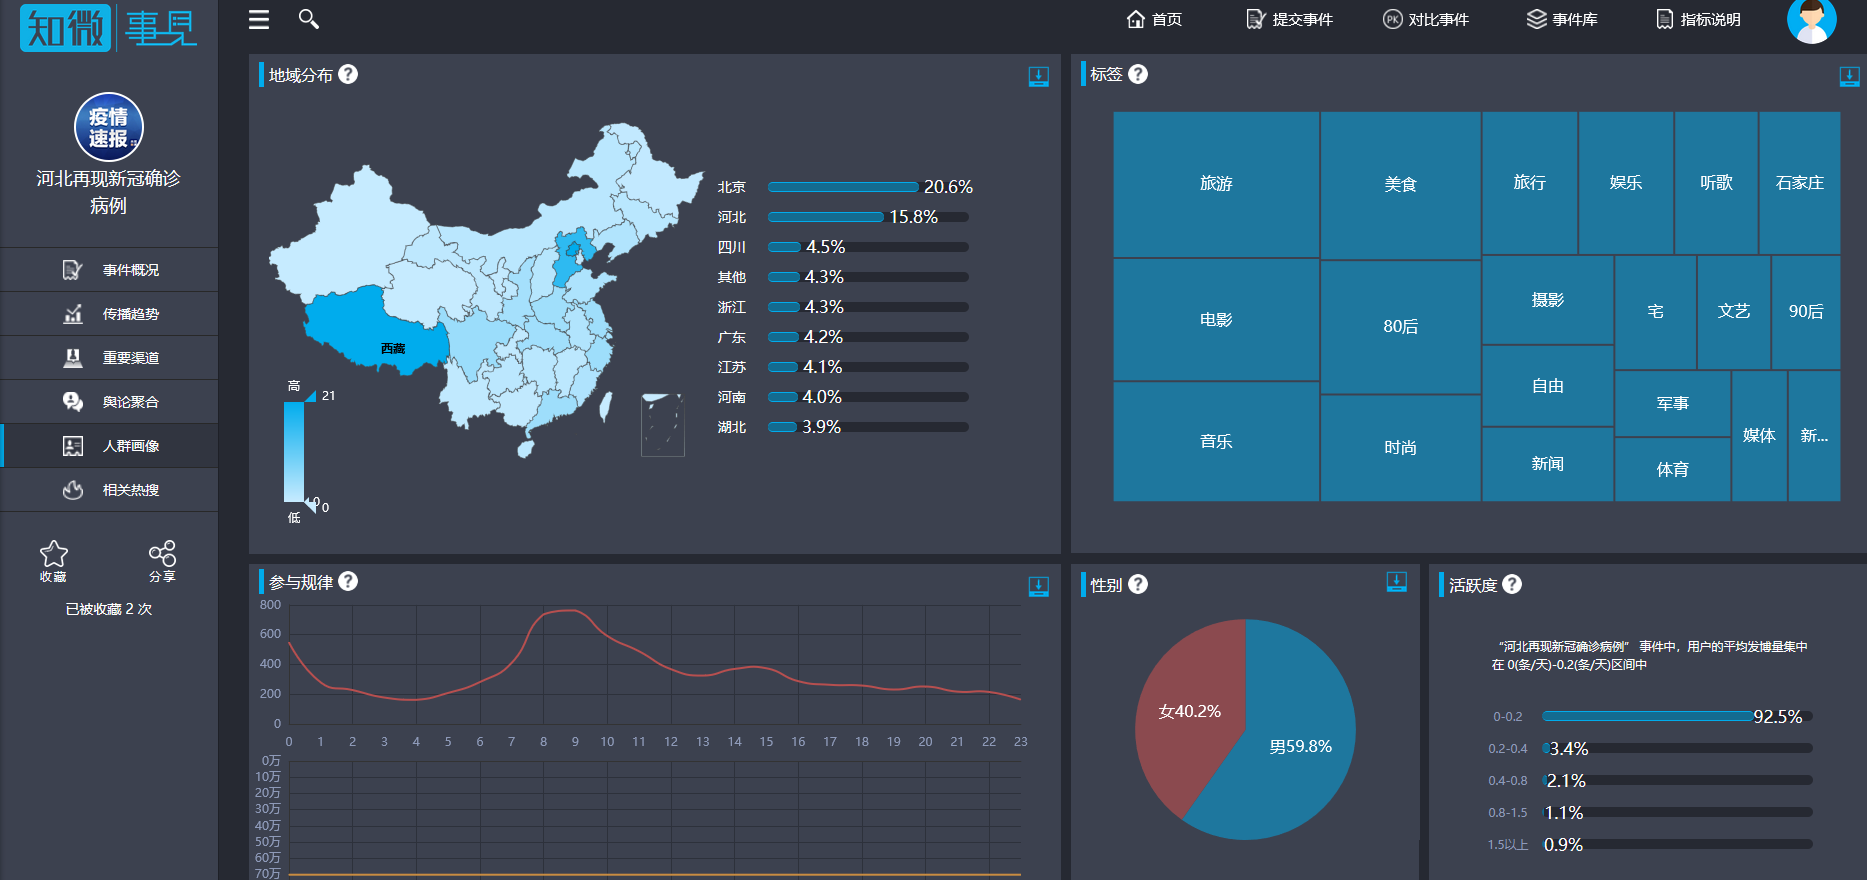Click the 女40.2% pie slice

(1190, 711)
